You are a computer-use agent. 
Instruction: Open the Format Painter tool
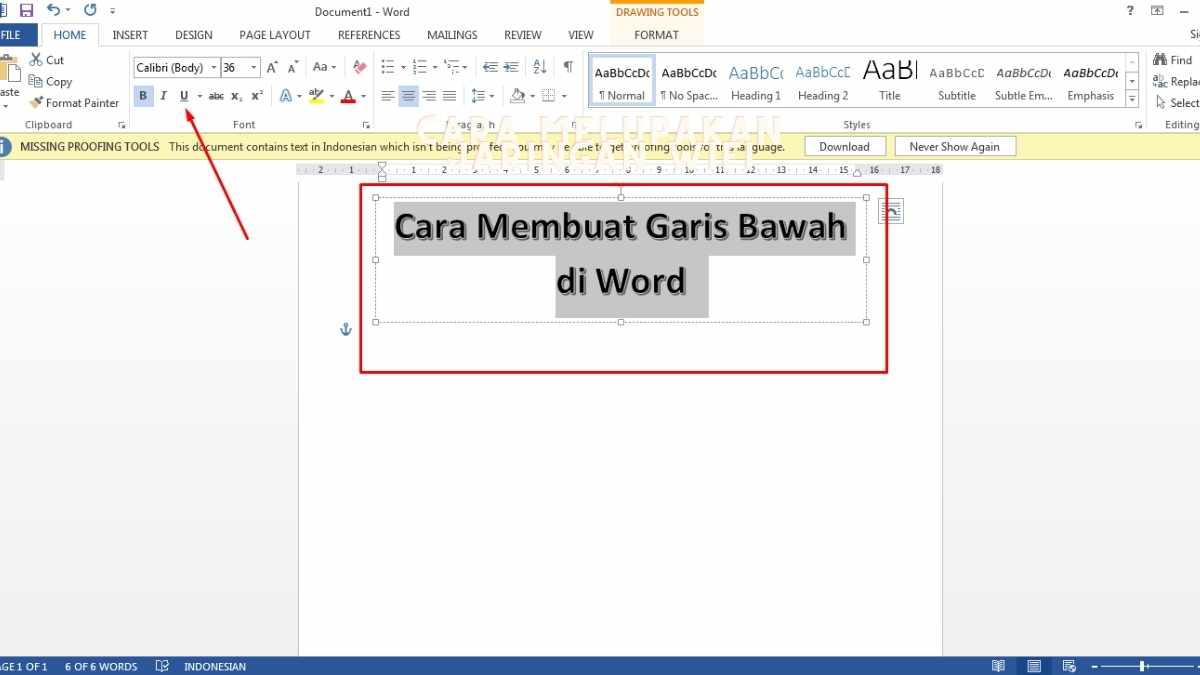click(74, 102)
